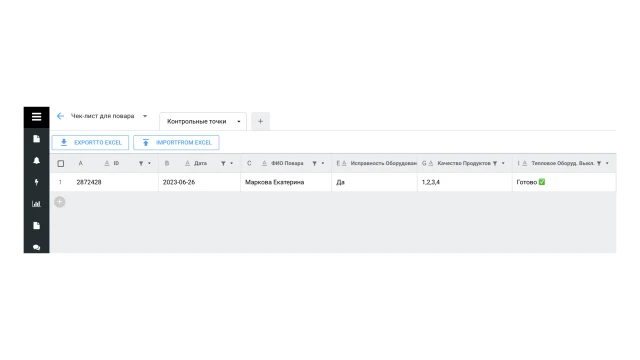Image resolution: width=640 pixels, height=360 pixels.
Task: Open the lower document icon in the sidebar
Action: [x=36, y=225]
